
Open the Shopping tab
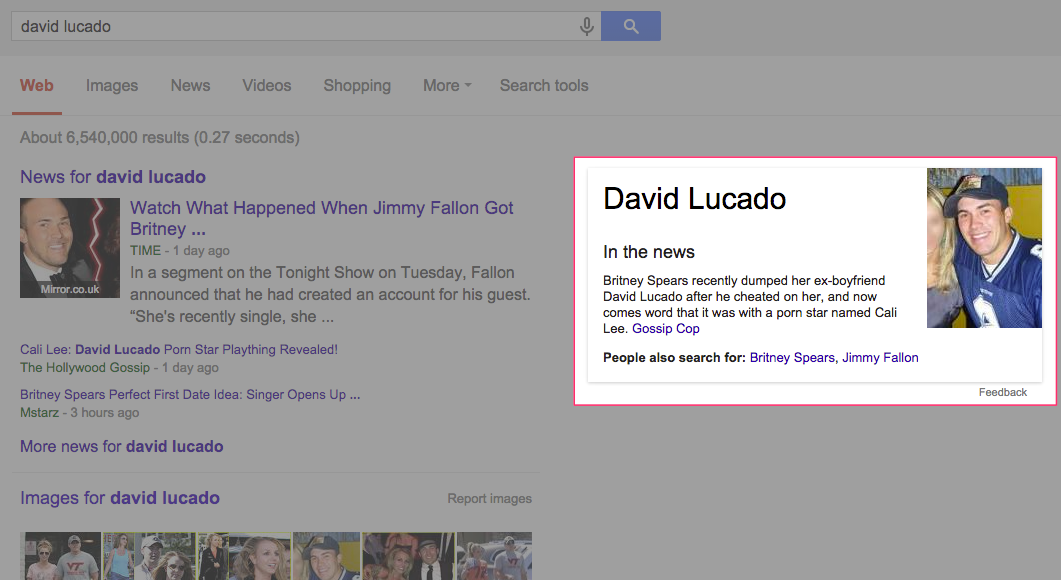(x=357, y=85)
